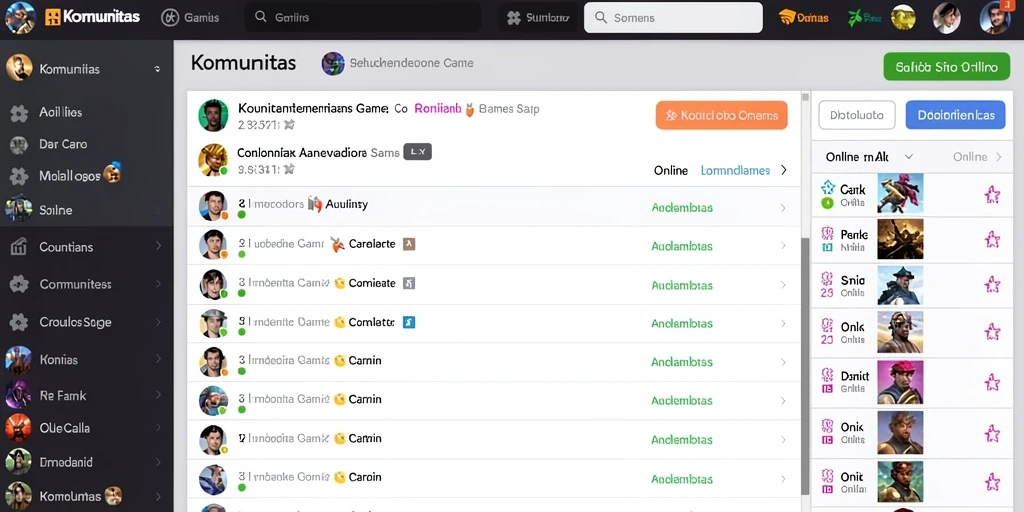Click the emoji icon in Lrnbentta Camie row
Viewport: 1024px width, 512px height.
coord(339,283)
